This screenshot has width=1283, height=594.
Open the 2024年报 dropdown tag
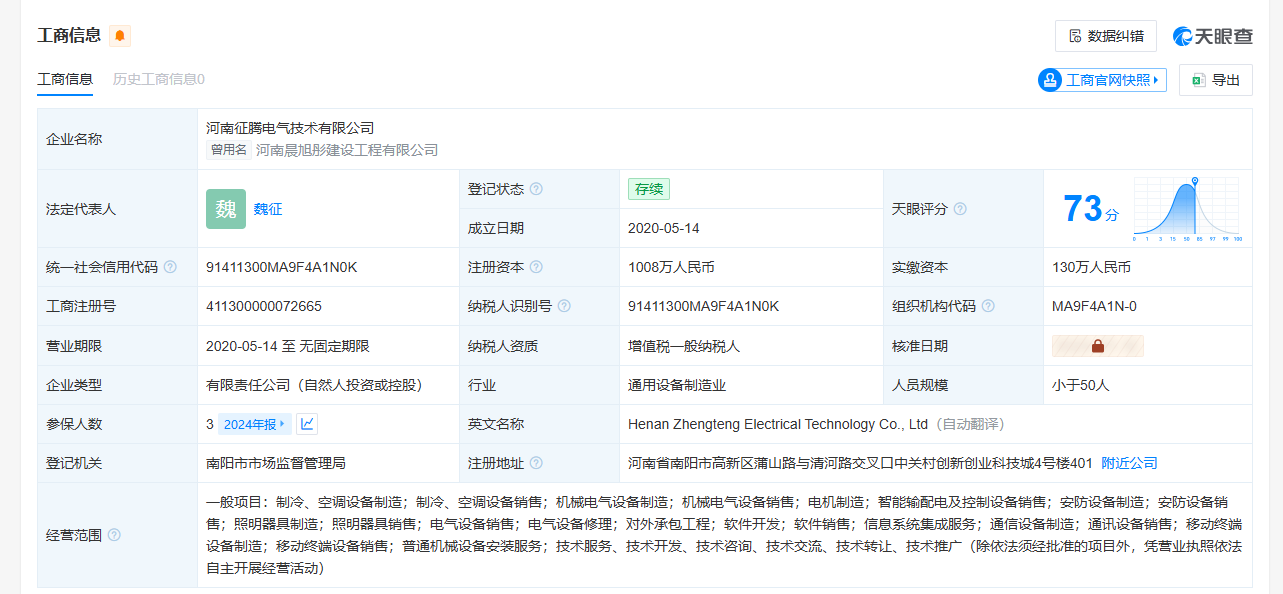point(255,424)
